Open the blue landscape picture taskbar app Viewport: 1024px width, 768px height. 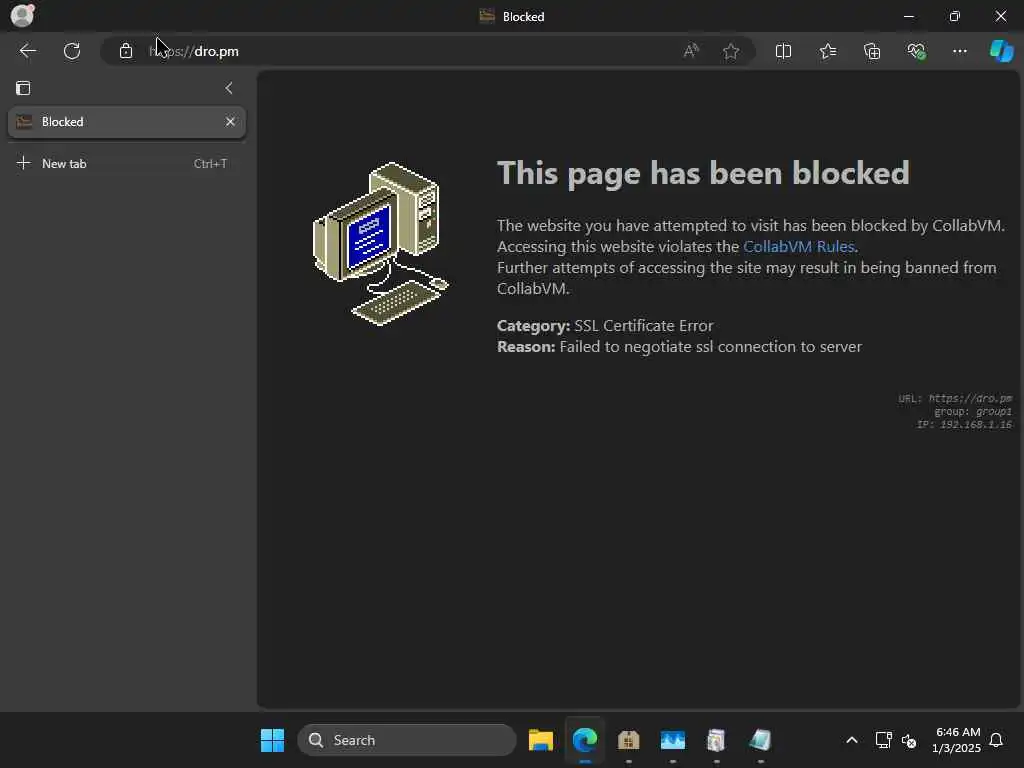[x=673, y=740]
